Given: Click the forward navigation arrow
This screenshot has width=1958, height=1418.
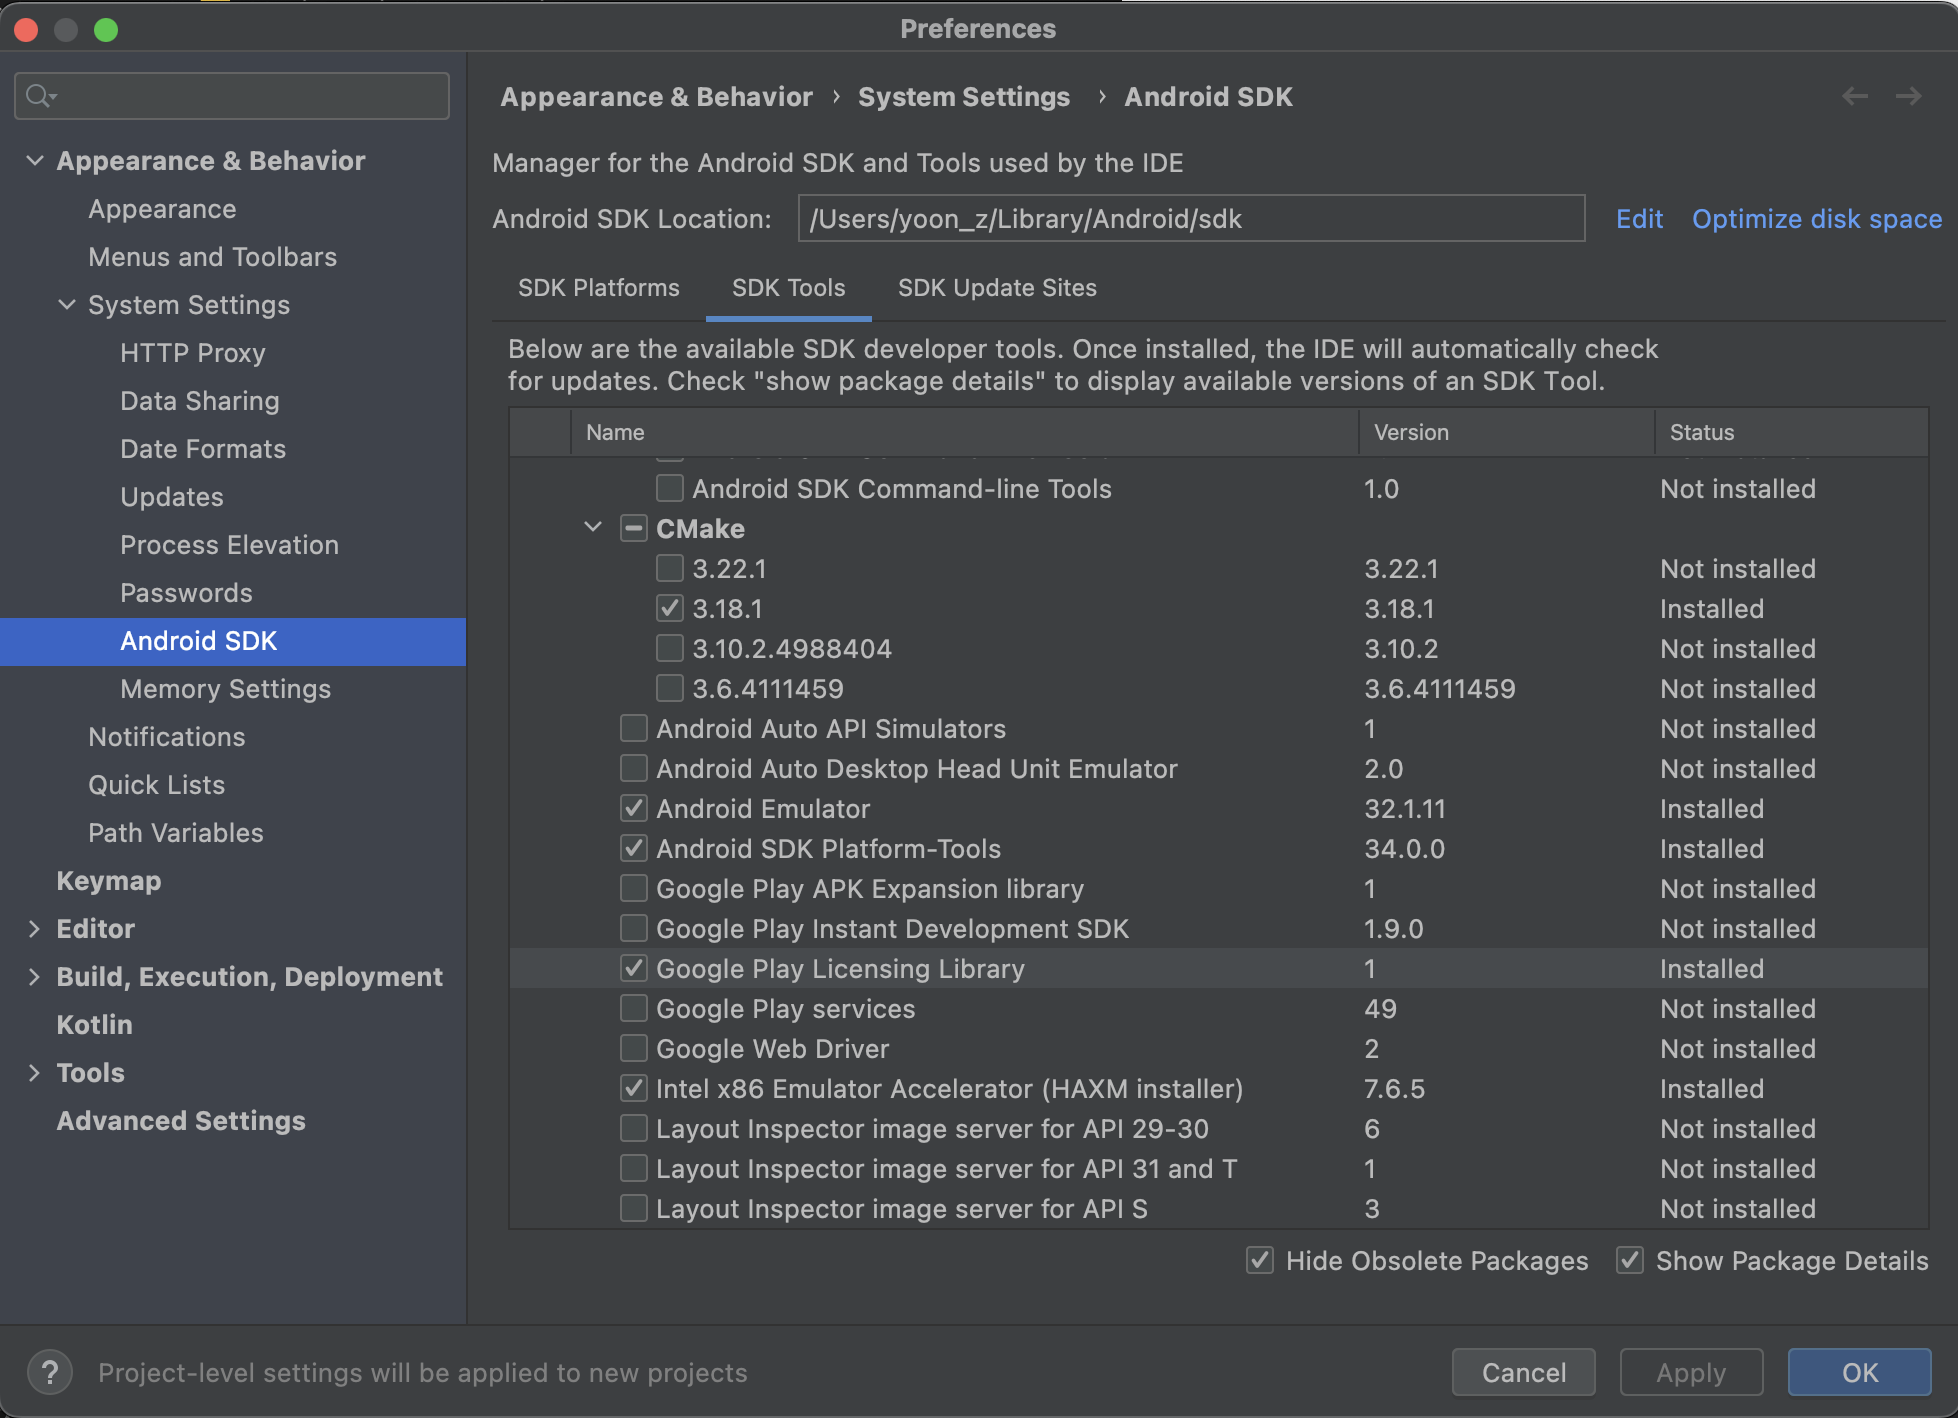Looking at the screenshot, I should point(1909,96).
